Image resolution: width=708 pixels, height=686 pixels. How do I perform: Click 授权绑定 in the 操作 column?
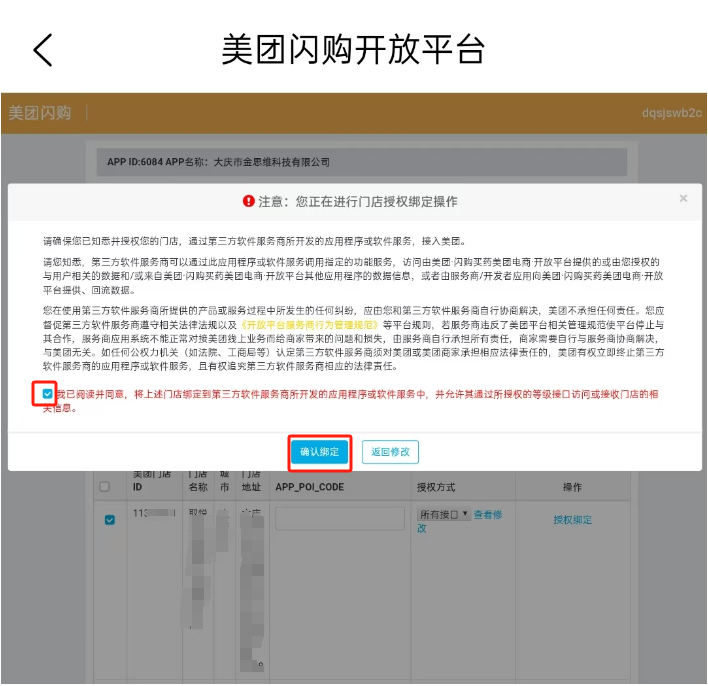coord(573,520)
